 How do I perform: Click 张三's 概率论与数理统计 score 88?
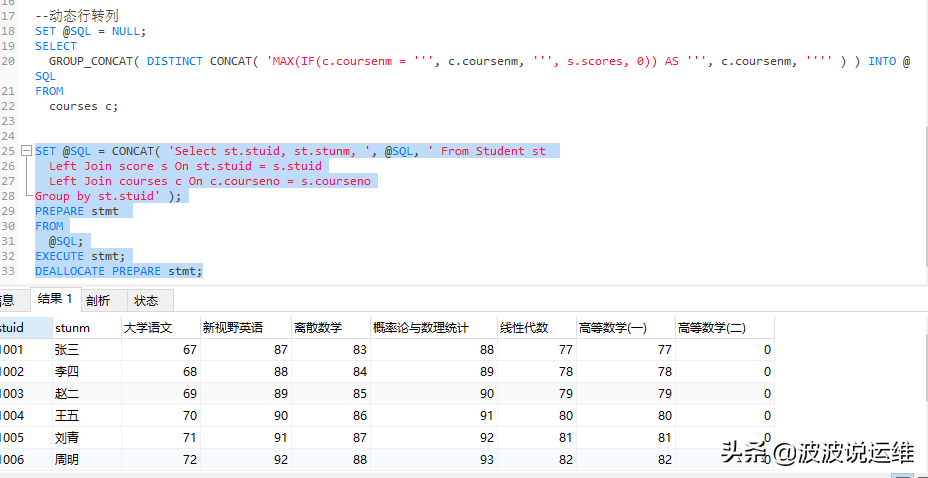434,350
